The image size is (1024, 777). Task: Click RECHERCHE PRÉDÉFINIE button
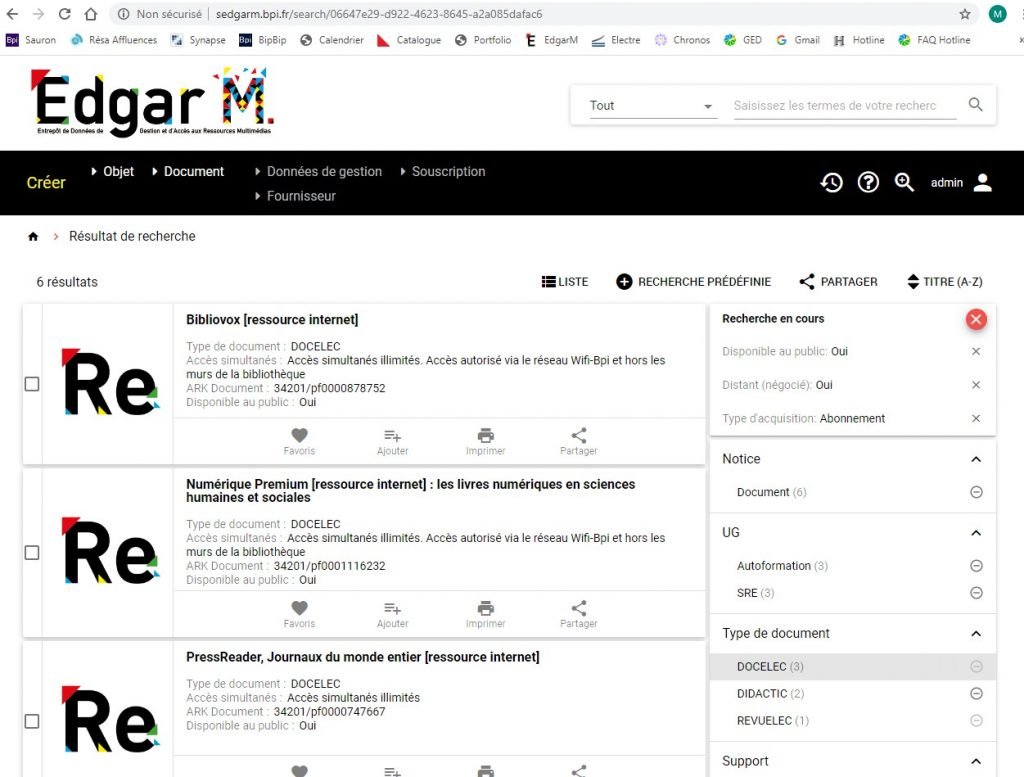click(x=694, y=281)
